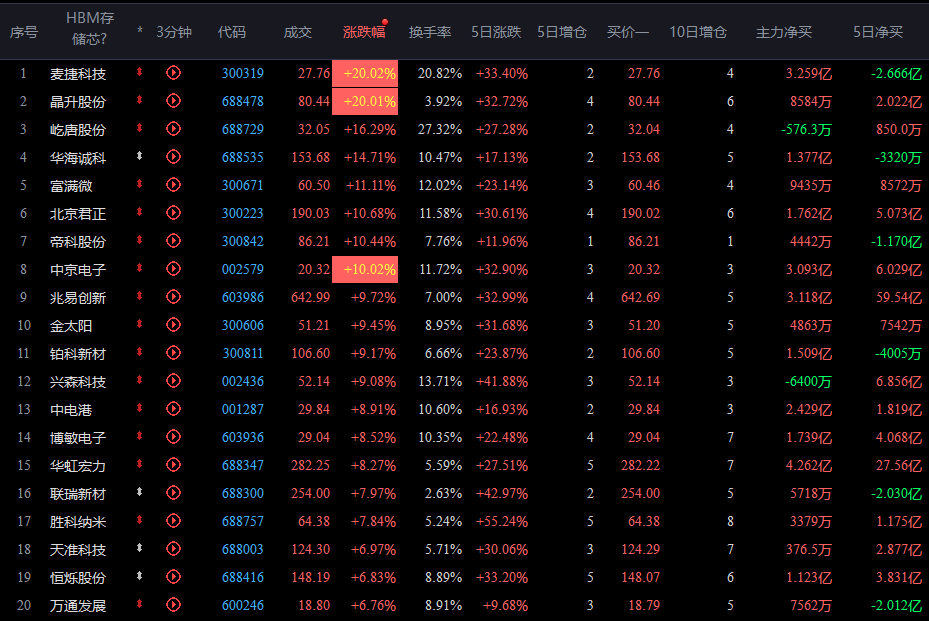Click main net buy value 4.262亿
The height and width of the screenshot is (621, 929).
coord(808,465)
